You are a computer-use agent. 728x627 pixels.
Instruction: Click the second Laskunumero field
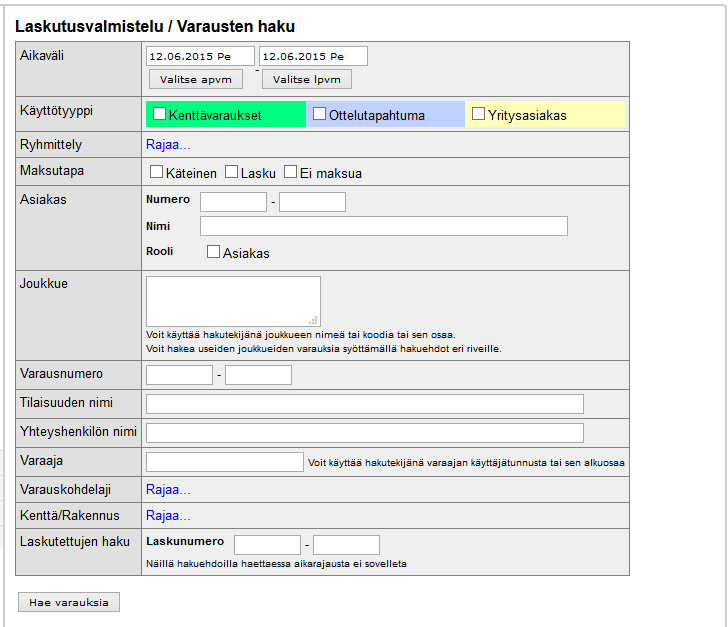pyautogui.click(x=346, y=545)
